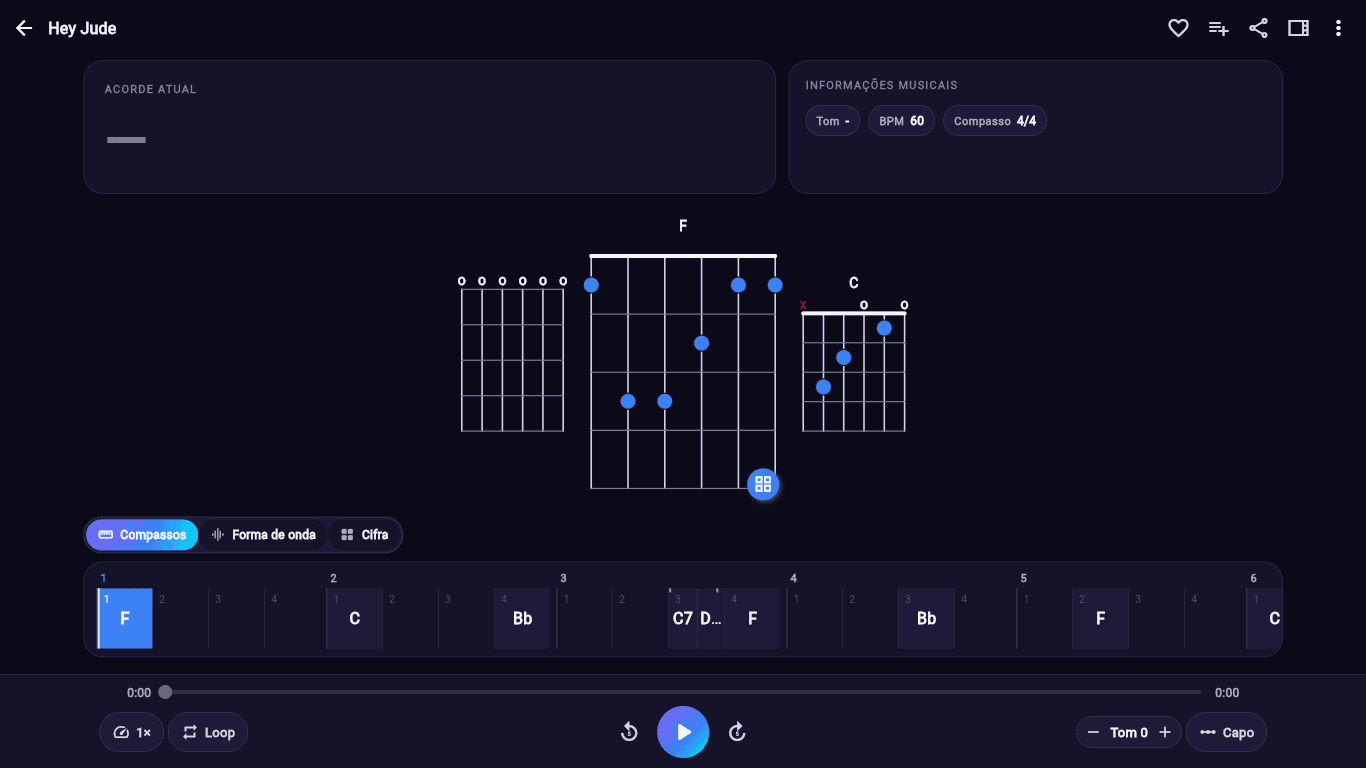Image resolution: width=1366 pixels, height=768 pixels.
Task: Click the Compasso 4/4 chip
Action: (995, 121)
